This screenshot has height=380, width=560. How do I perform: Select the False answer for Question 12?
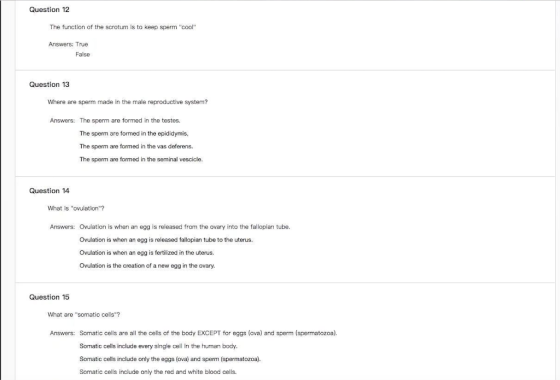[x=82, y=54]
